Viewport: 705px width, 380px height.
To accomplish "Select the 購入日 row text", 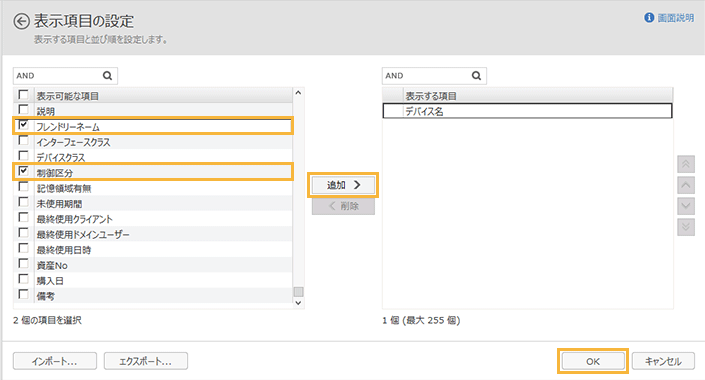I will click(x=50, y=281).
